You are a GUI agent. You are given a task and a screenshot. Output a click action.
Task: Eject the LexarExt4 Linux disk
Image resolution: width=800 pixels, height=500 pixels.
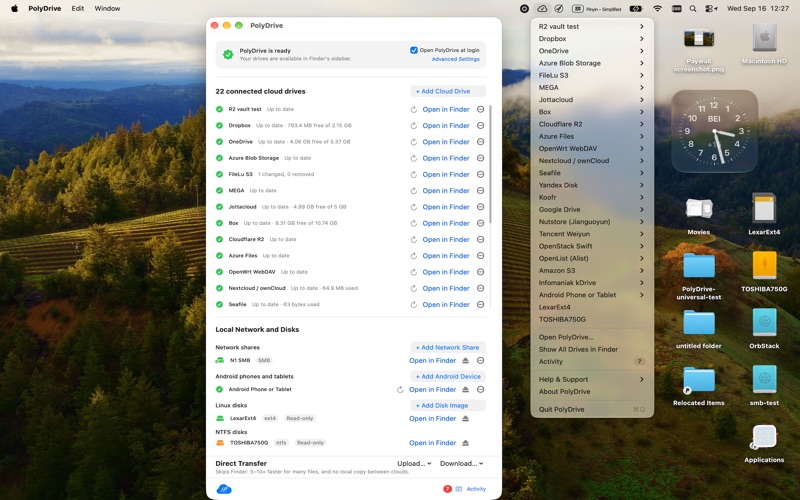(x=465, y=418)
